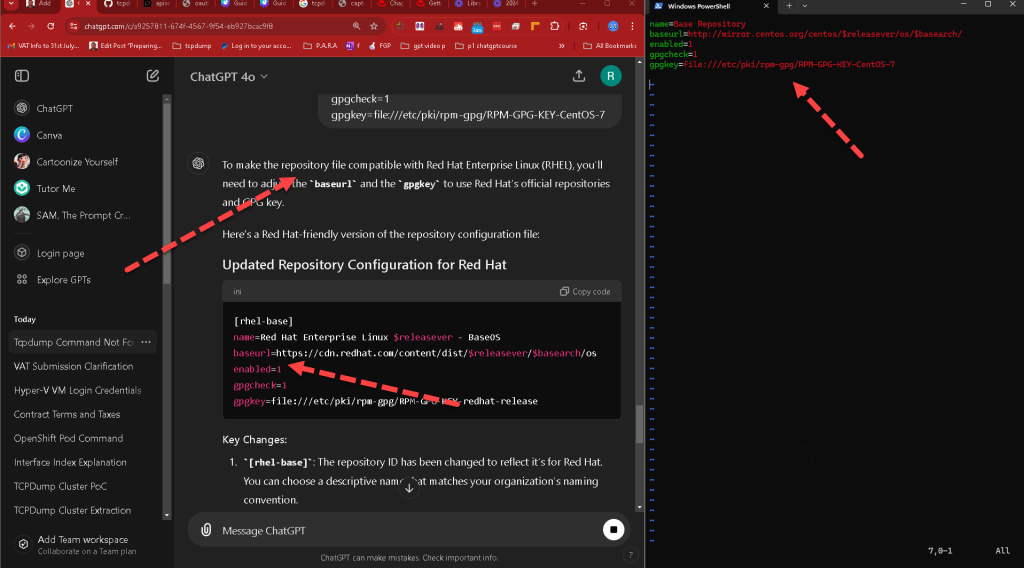Zoom magnifier icon in address bar

click(356, 26)
